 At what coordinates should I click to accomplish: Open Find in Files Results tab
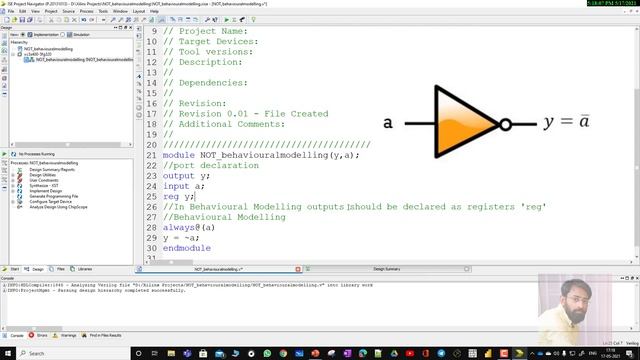point(102,335)
